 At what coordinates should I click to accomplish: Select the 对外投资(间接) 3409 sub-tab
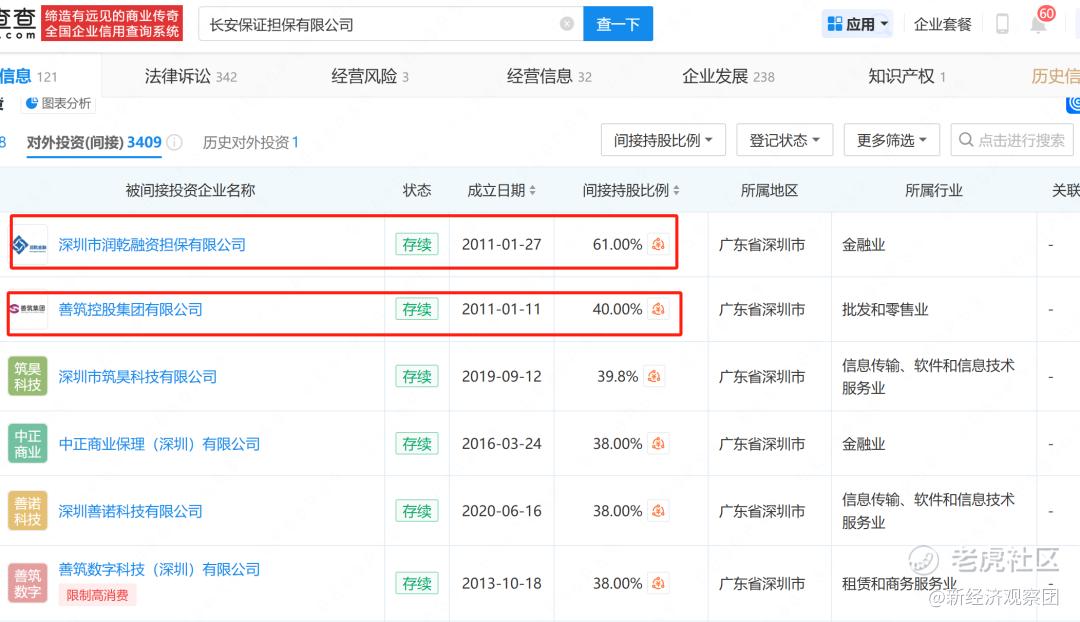(94, 143)
